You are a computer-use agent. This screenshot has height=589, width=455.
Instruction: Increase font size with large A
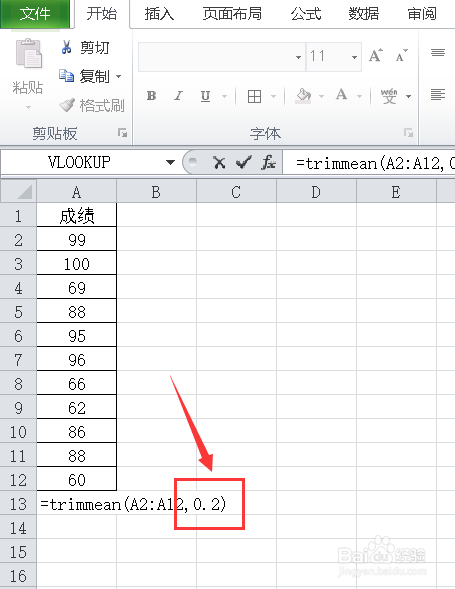pos(375,56)
